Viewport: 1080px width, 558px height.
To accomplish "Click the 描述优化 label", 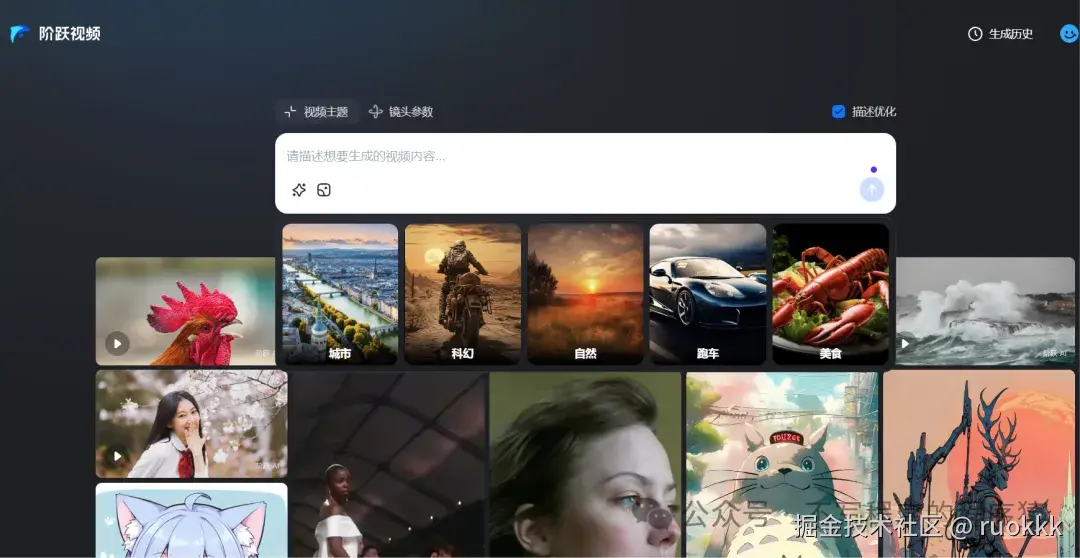I will coord(874,112).
